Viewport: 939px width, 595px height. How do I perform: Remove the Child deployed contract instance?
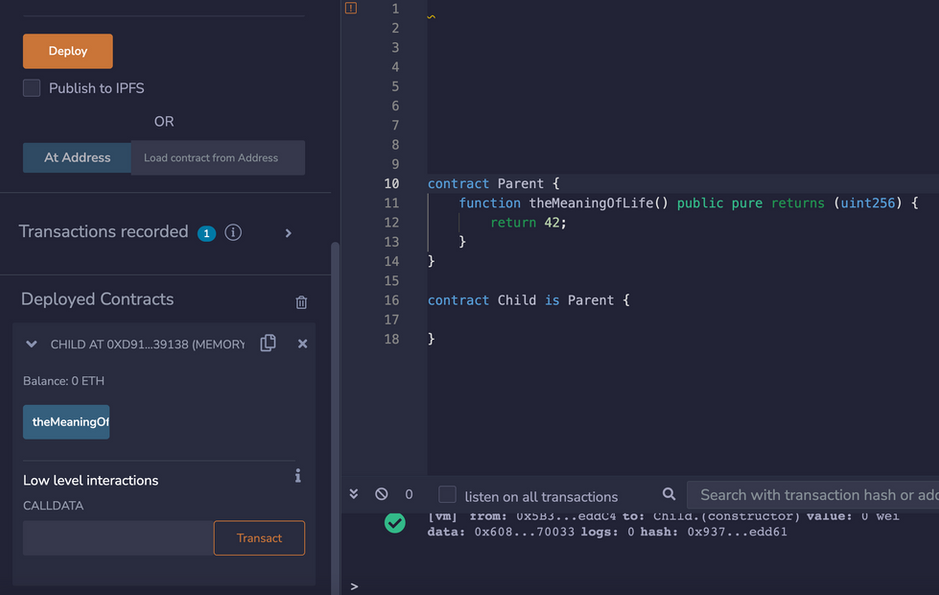click(302, 344)
